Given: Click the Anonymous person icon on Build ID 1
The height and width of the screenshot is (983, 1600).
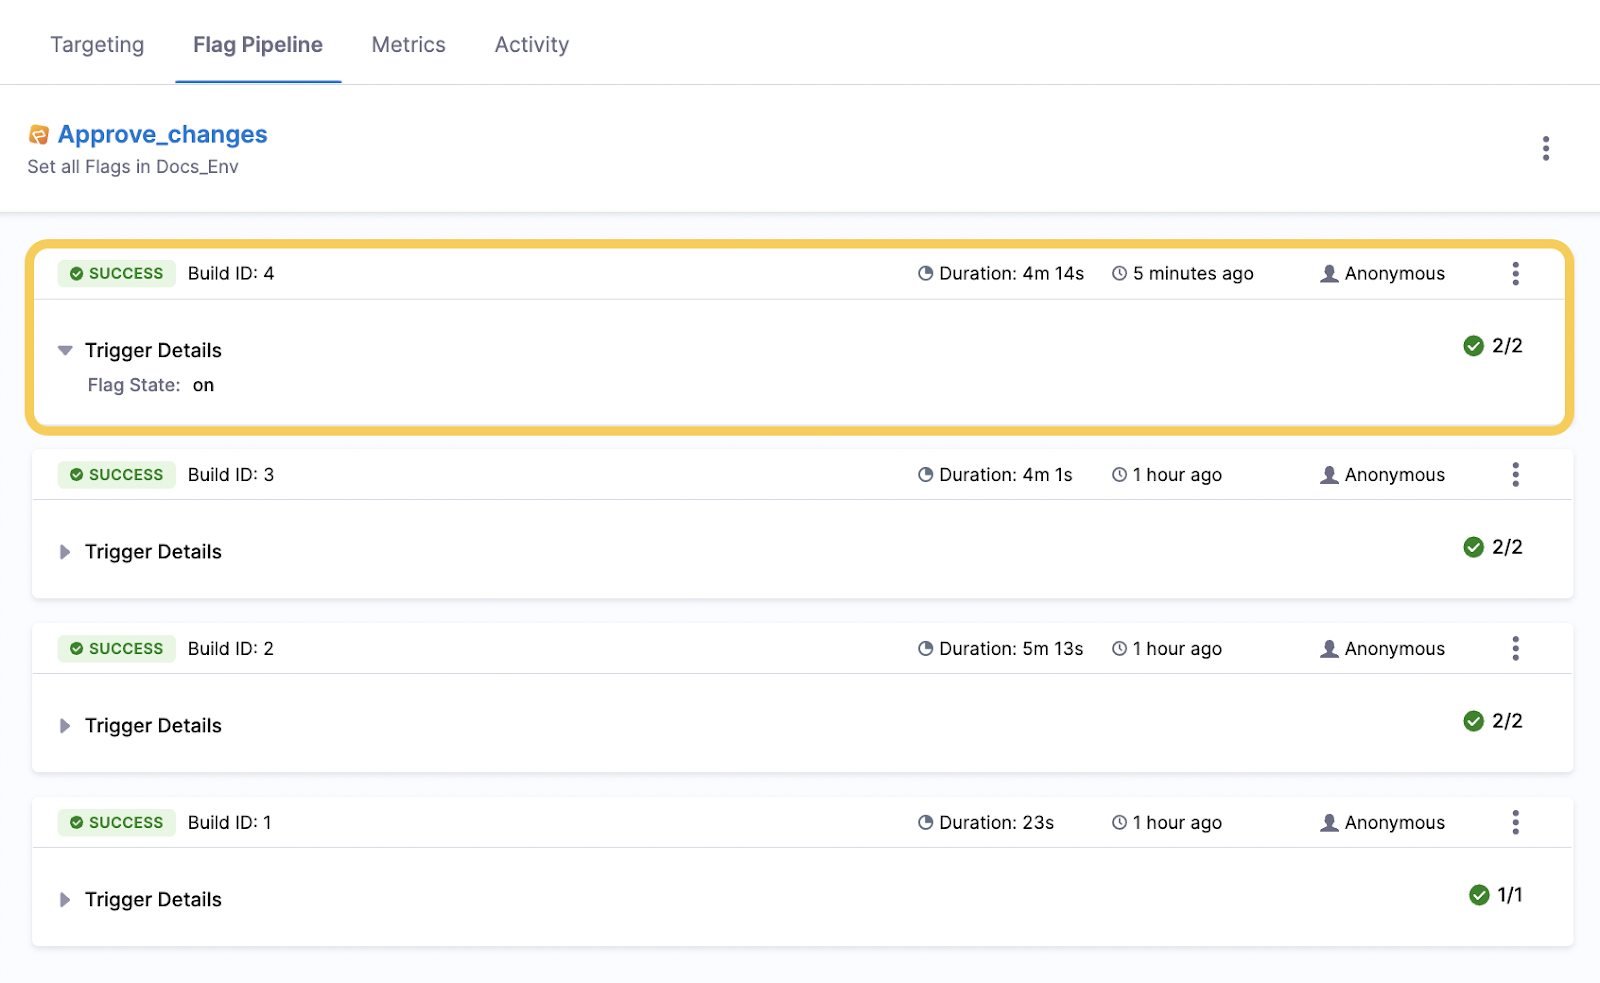Looking at the screenshot, I should tap(1328, 822).
